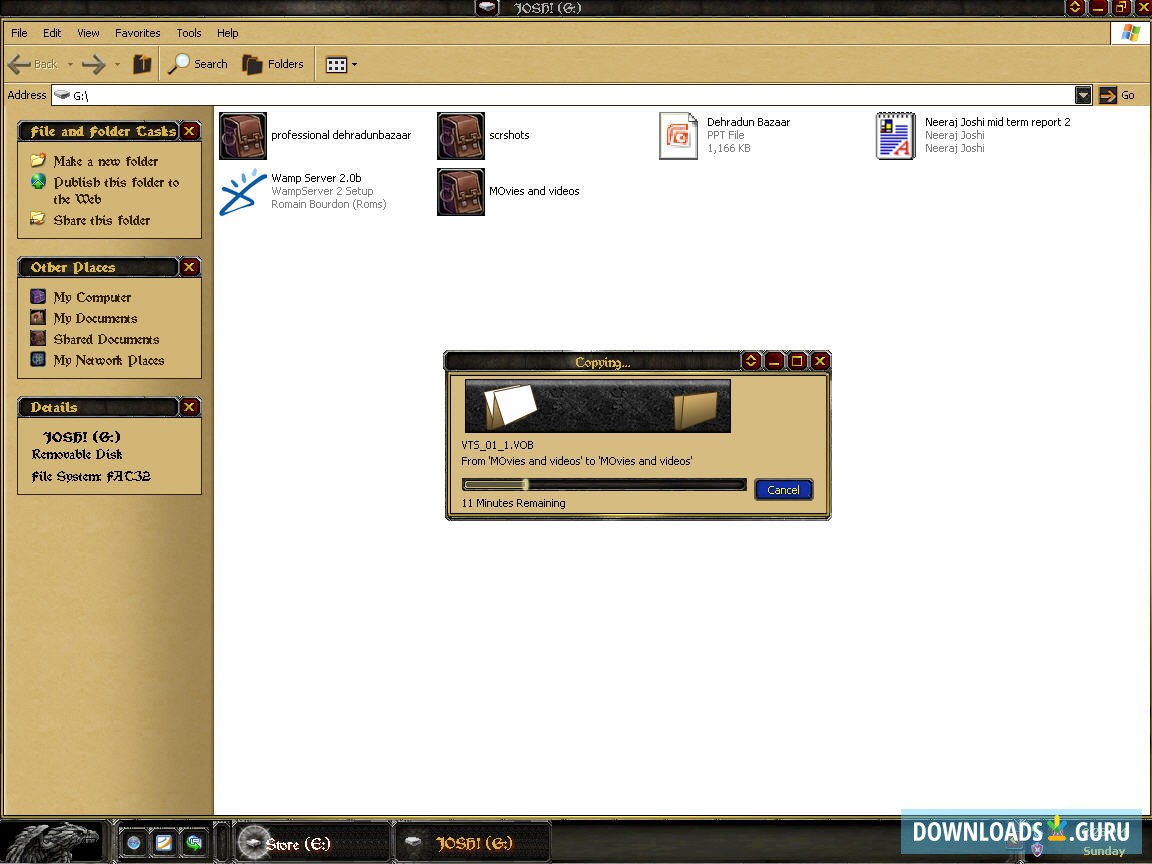Viewport: 1152px width, 864px height.
Task: Cancel the VTS_01_1.VOB copy operation
Action: point(783,489)
